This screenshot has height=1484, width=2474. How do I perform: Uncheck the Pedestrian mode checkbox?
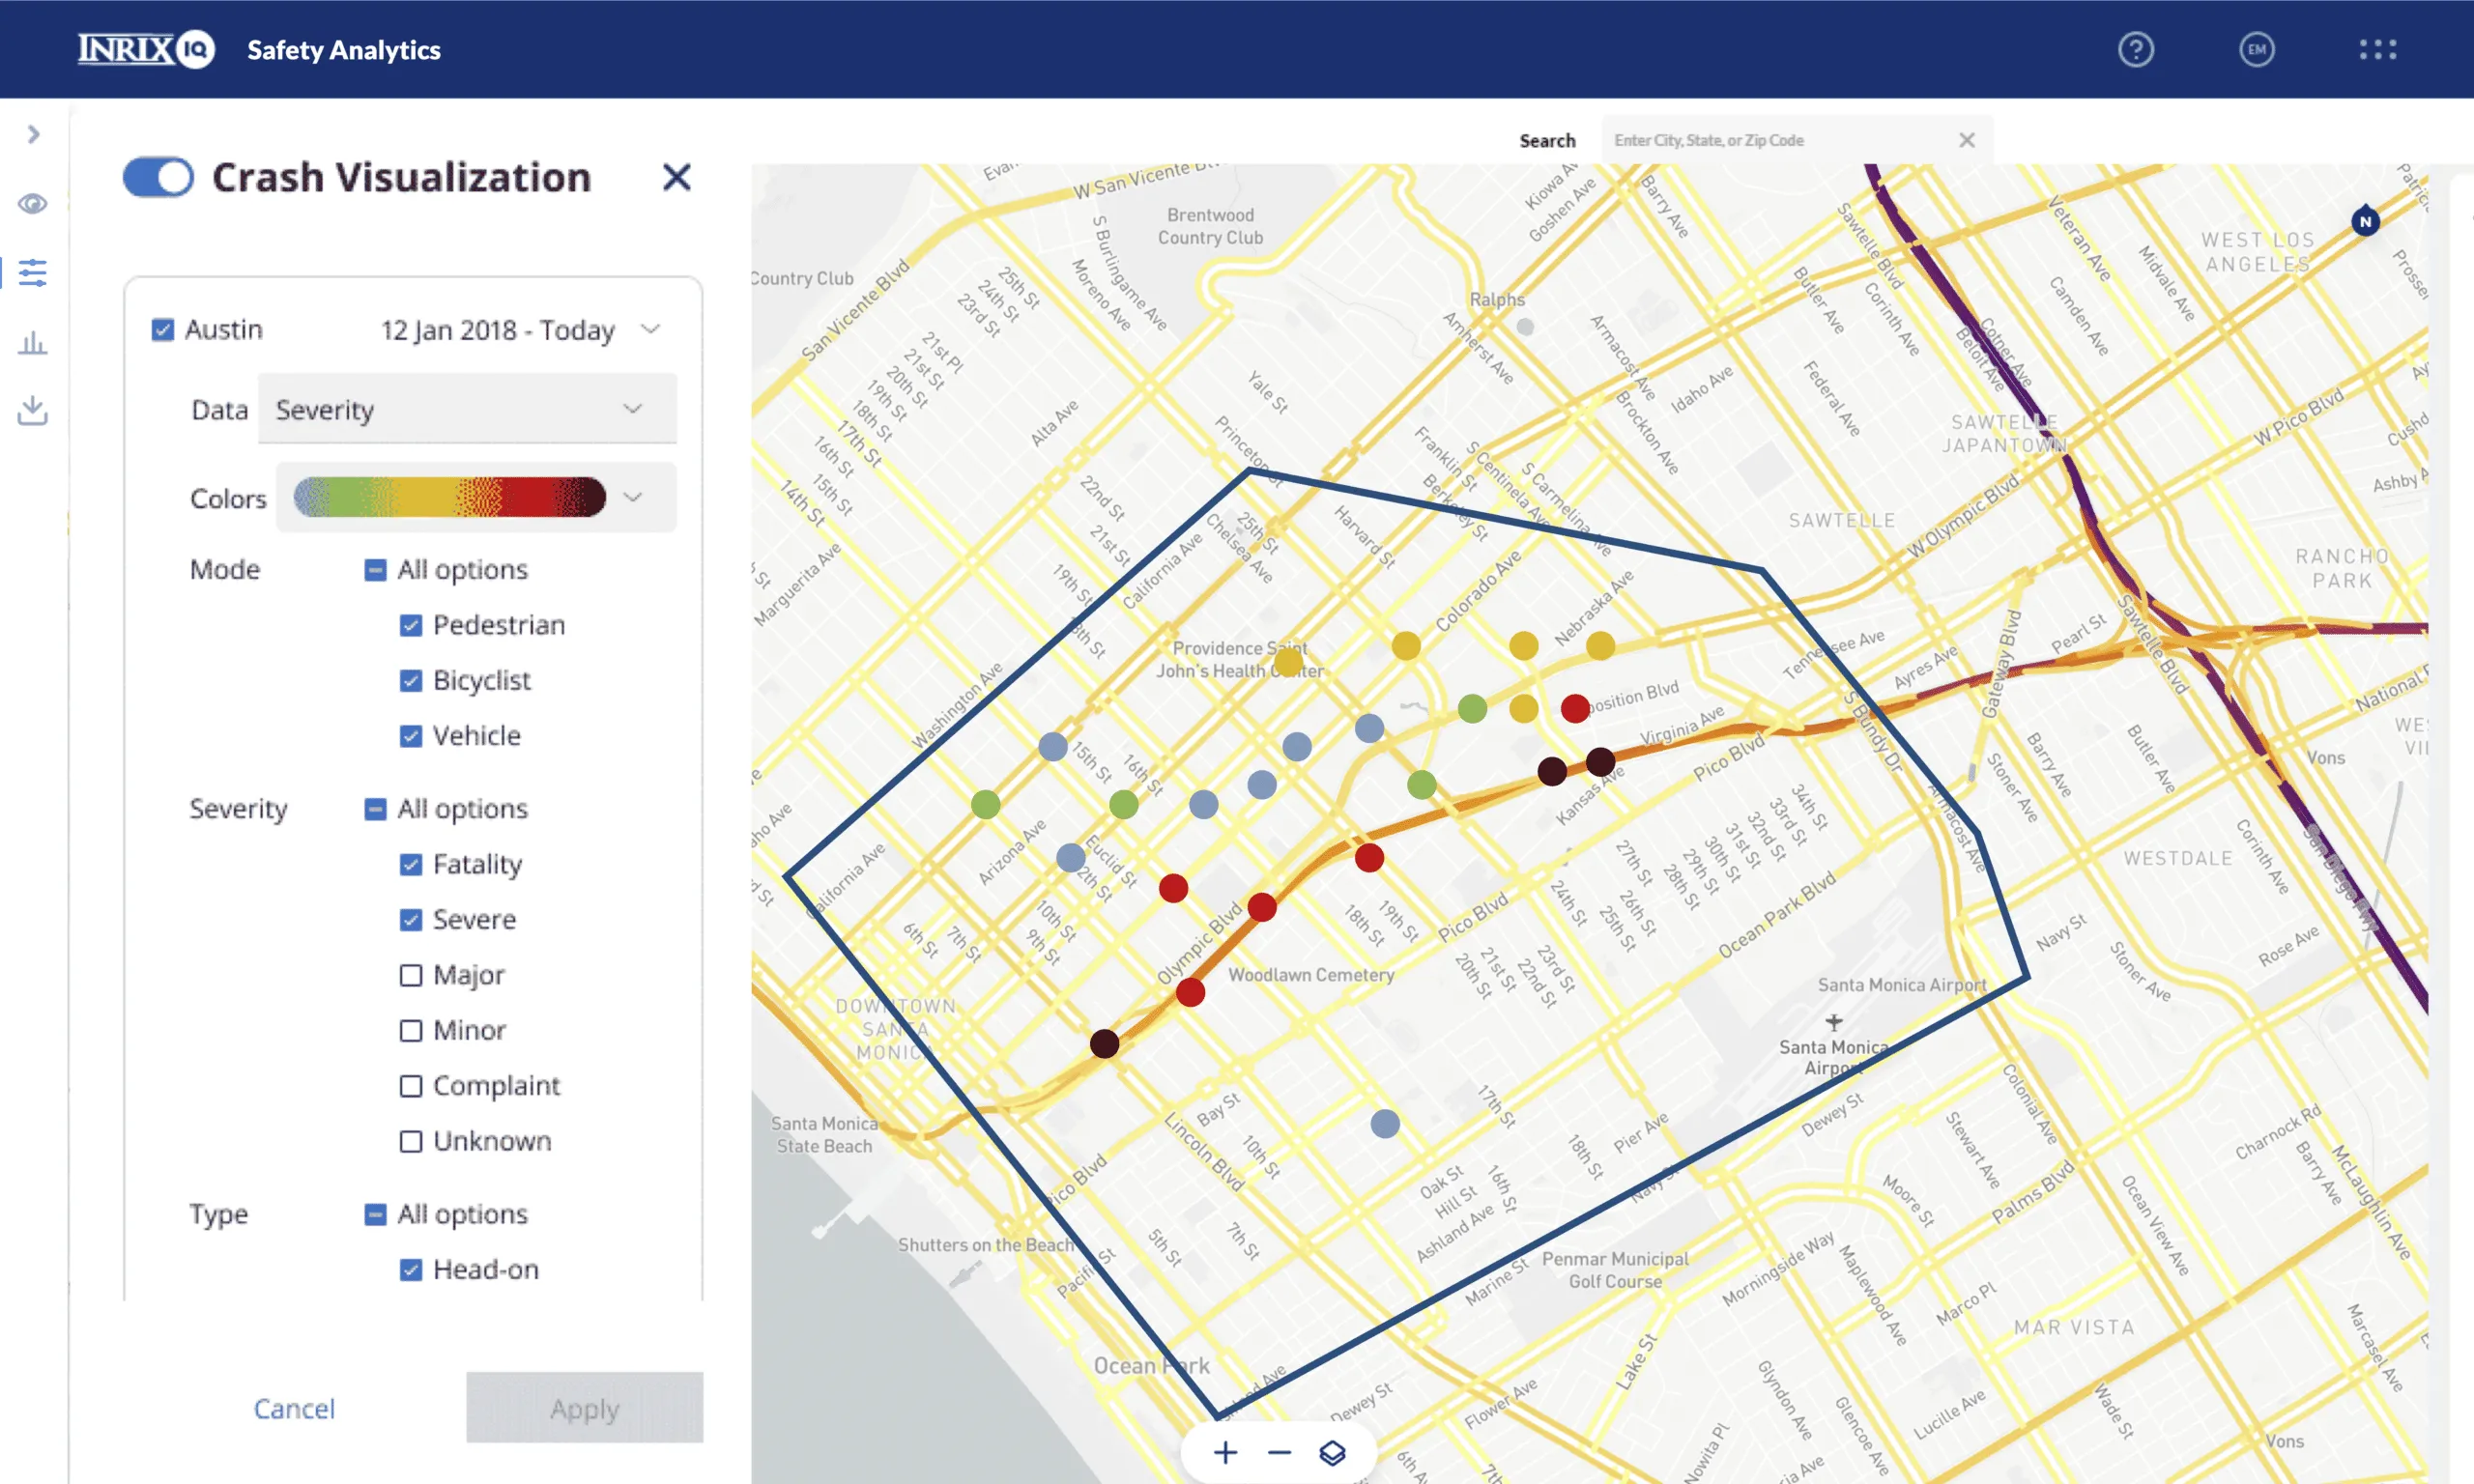click(x=410, y=625)
